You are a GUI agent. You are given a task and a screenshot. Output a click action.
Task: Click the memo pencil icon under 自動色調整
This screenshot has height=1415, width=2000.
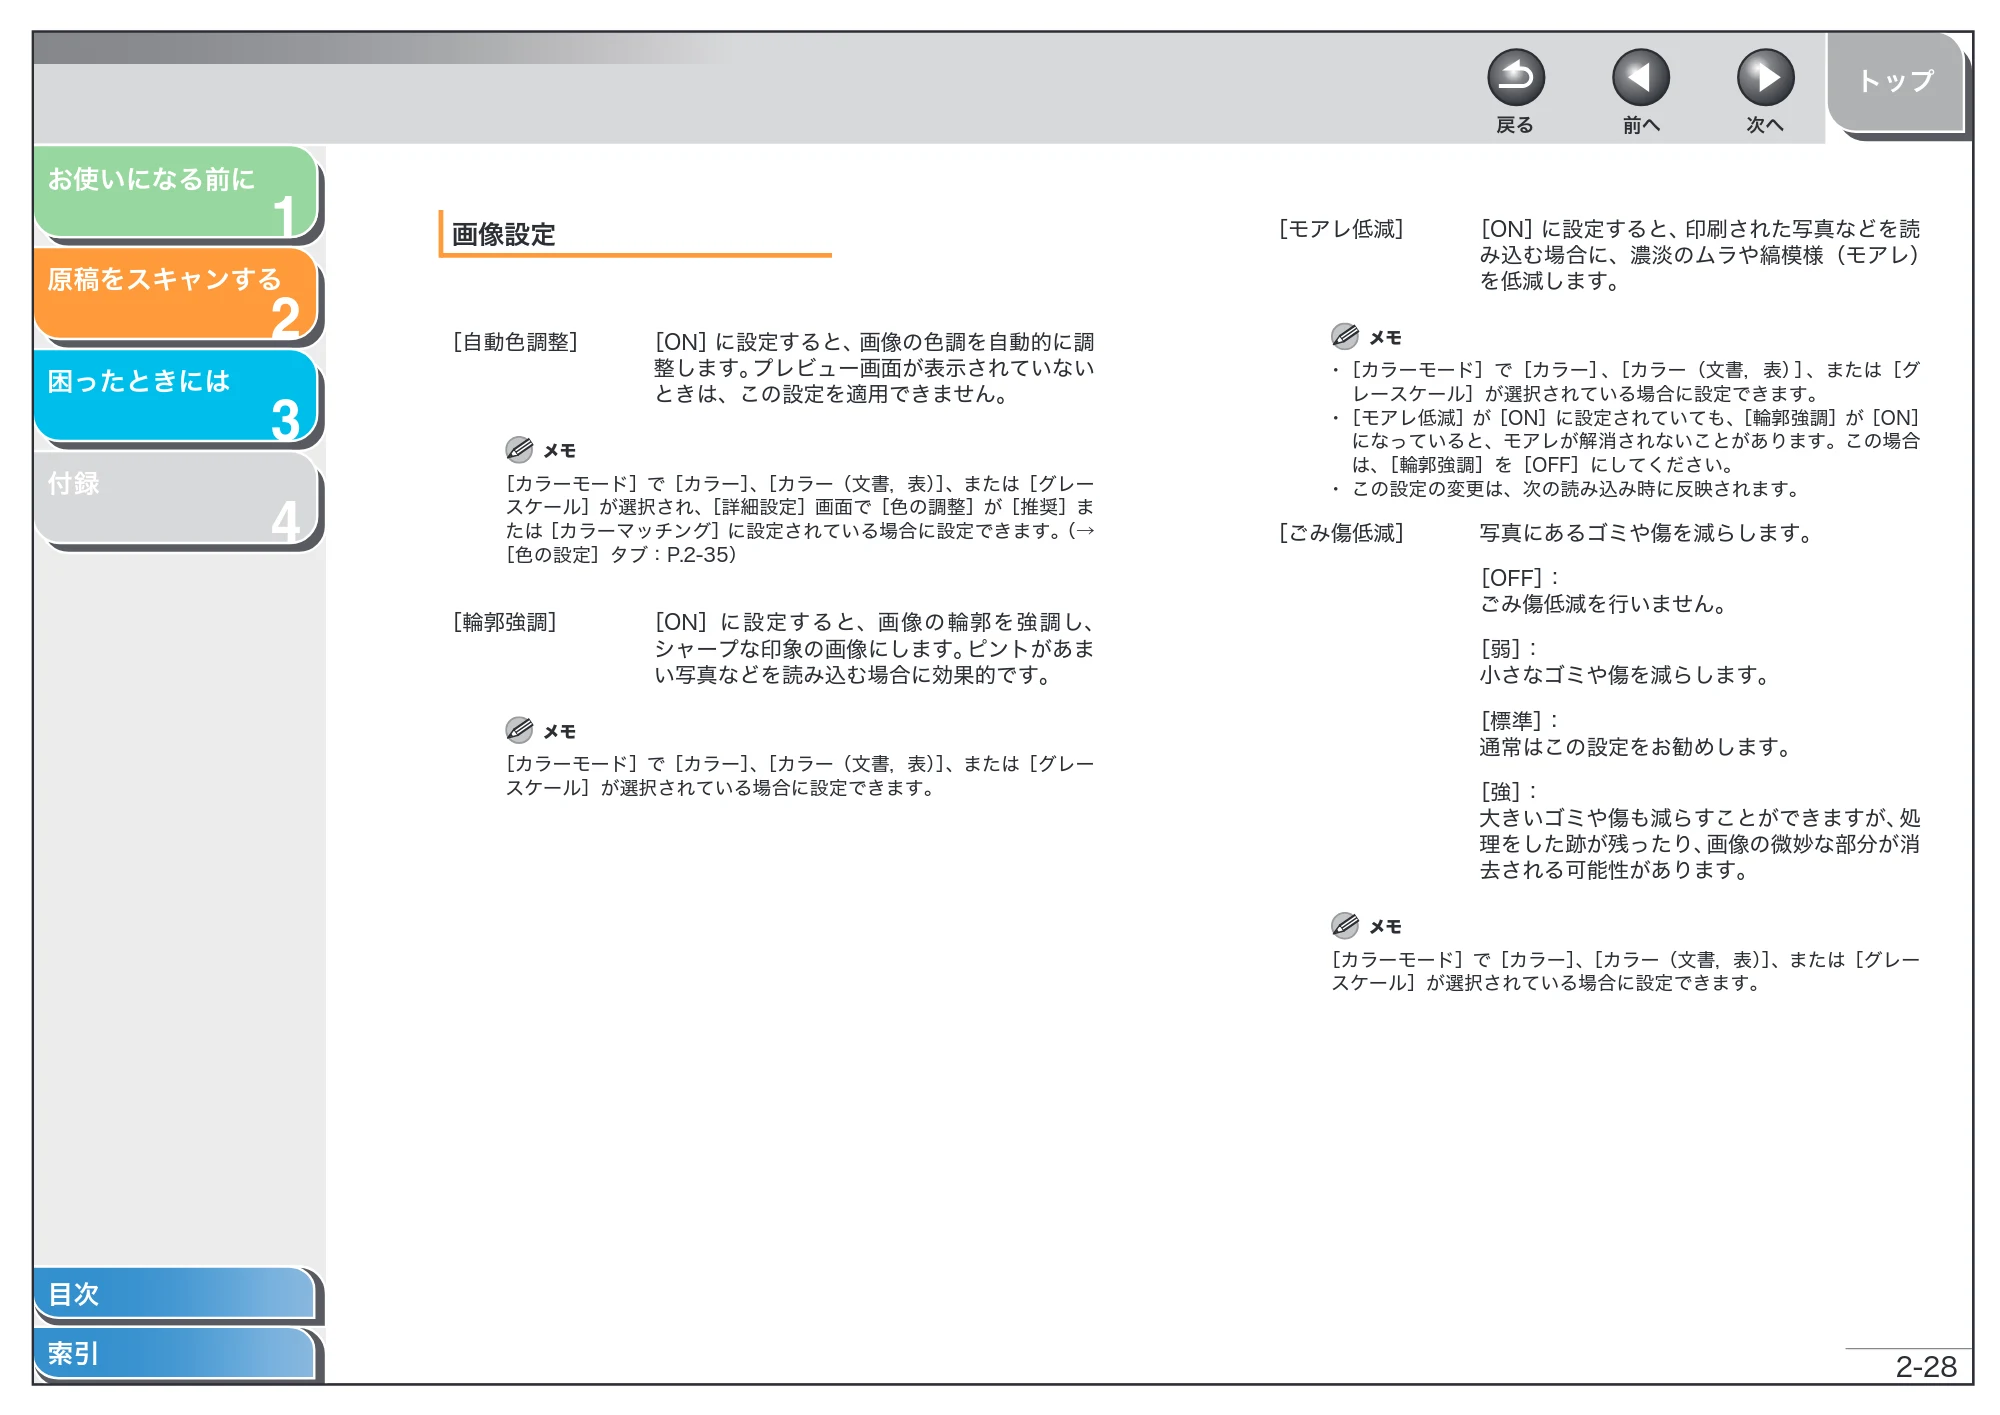click(x=519, y=449)
